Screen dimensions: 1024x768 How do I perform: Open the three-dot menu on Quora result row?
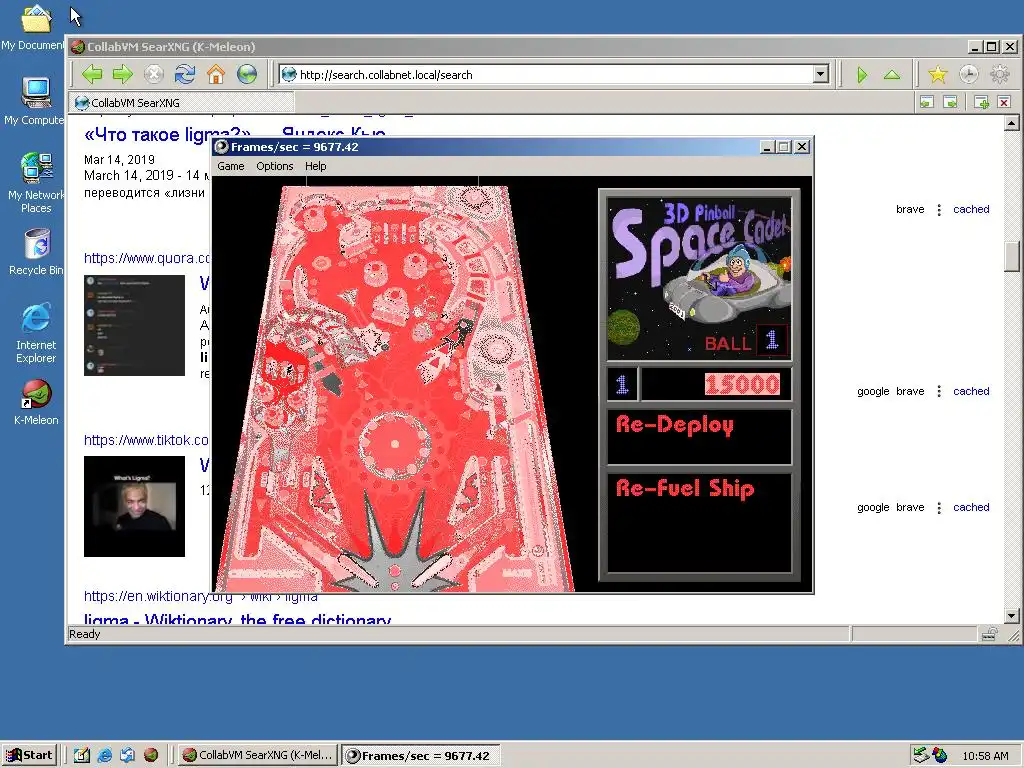[939, 391]
